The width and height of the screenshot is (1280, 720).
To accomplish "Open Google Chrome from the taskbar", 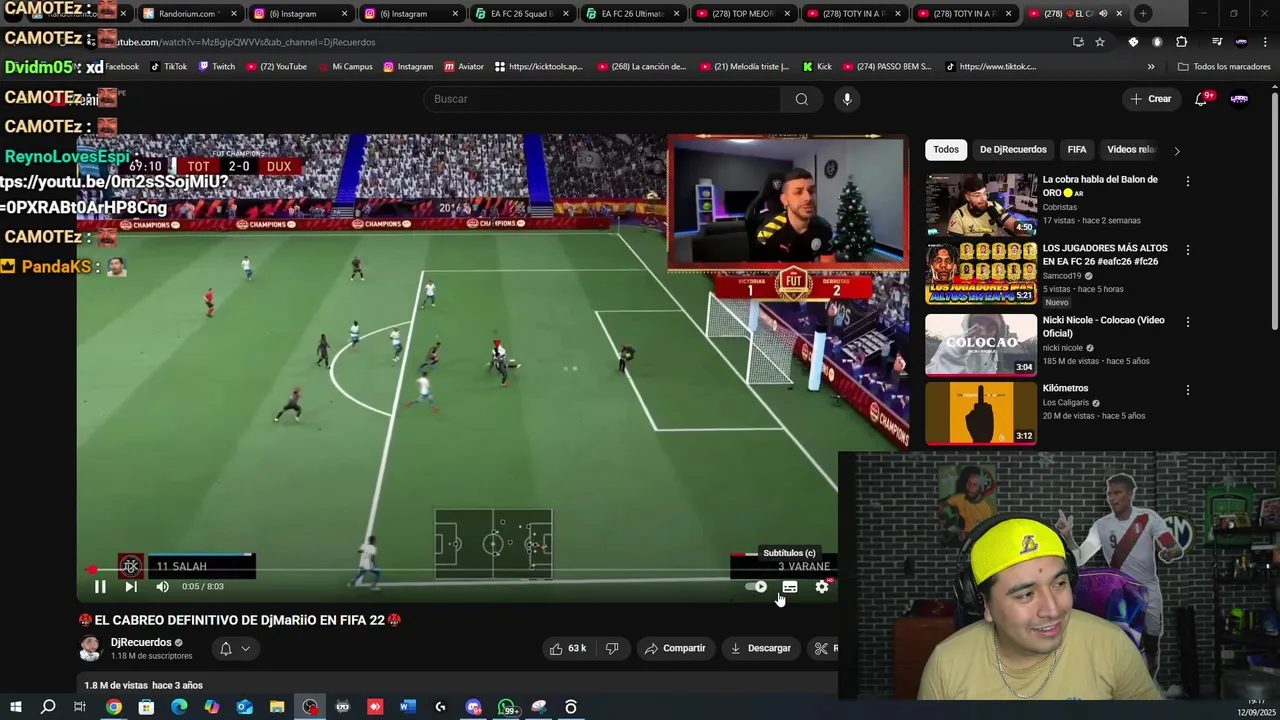I will click(114, 707).
